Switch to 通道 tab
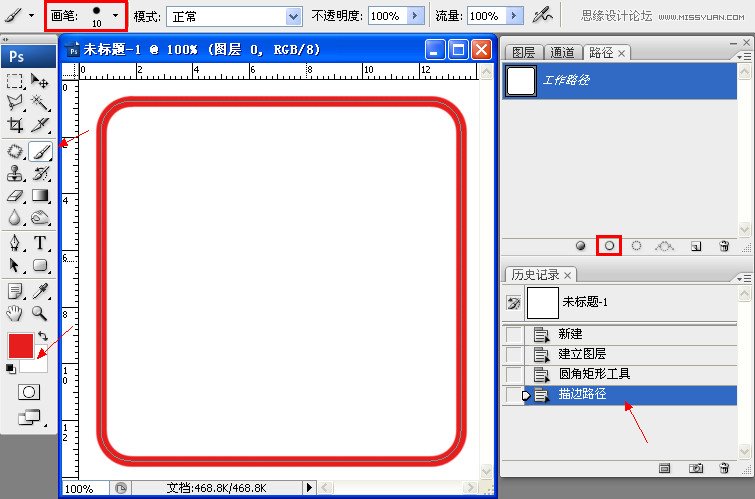This screenshot has width=755, height=499. pos(562,53)
